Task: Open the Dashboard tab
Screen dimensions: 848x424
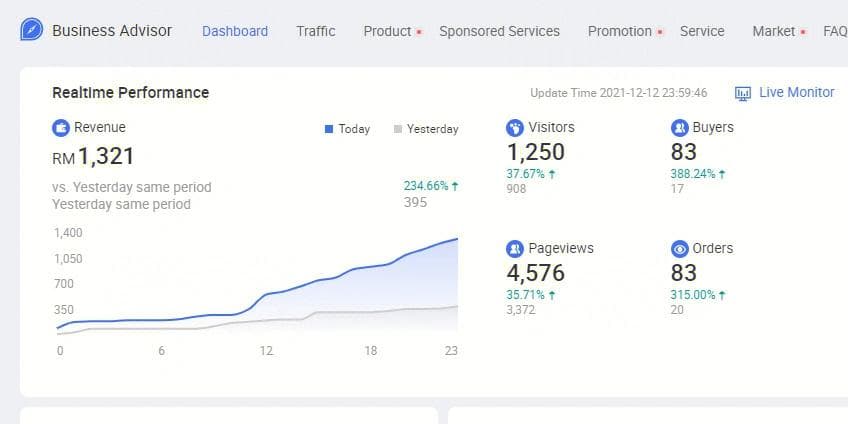Action: click(x=235, y=31)
